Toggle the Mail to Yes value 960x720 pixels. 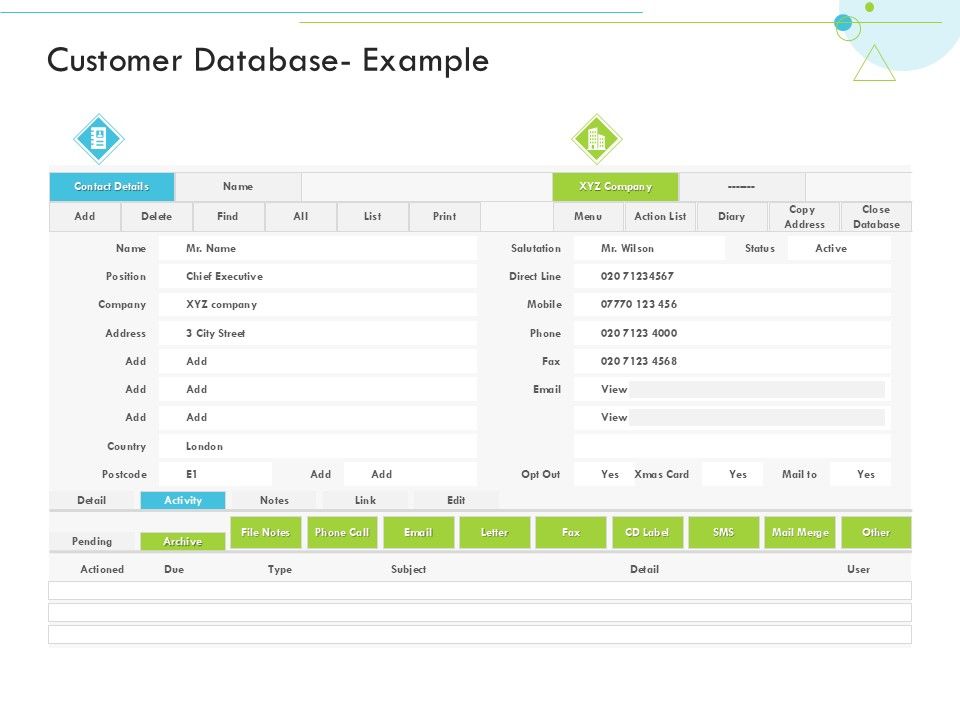pyautogui.click(x=865, y=475)
